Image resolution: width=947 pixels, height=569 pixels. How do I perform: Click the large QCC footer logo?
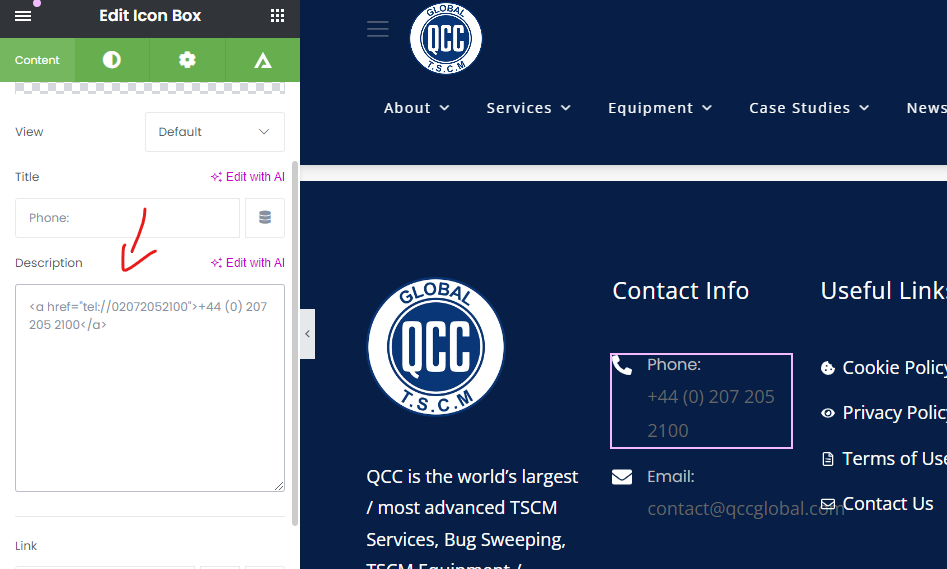coord(435,347)
